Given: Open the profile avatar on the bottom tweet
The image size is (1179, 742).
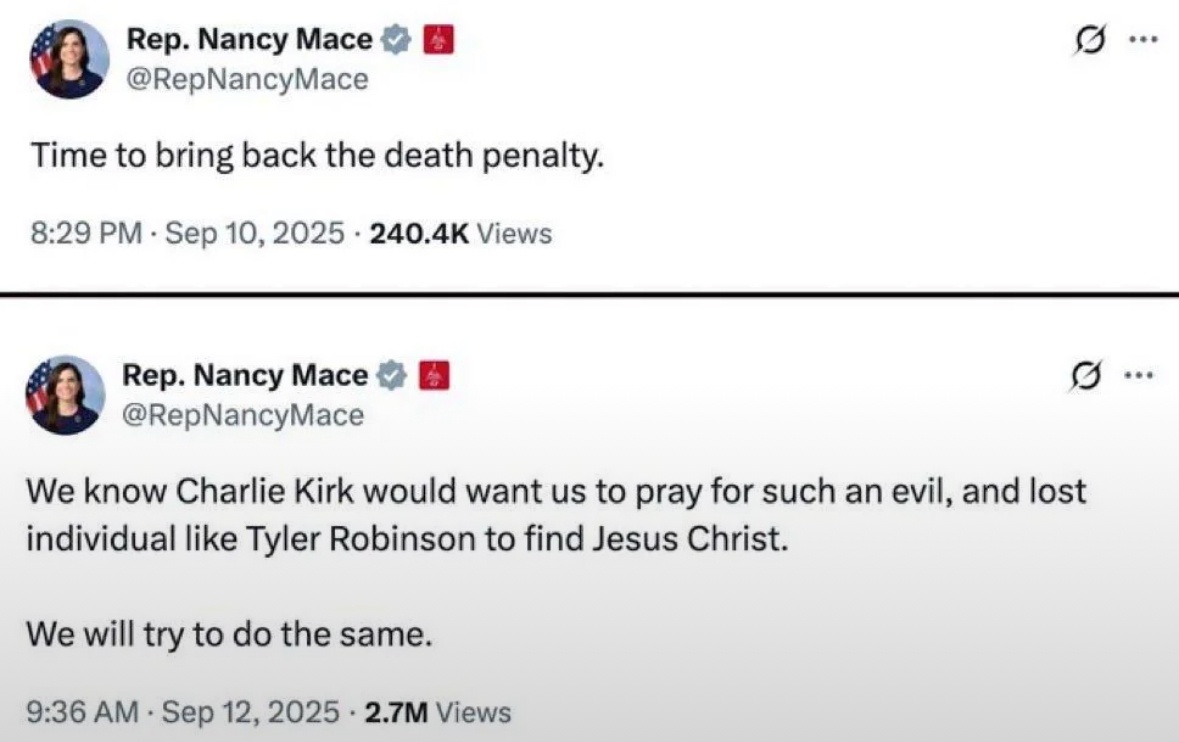Looking at the screenshot, I should 64,394.
